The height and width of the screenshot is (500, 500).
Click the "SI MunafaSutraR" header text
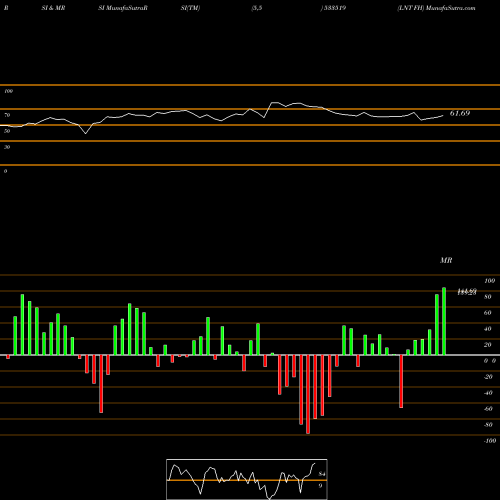[123, 8]
